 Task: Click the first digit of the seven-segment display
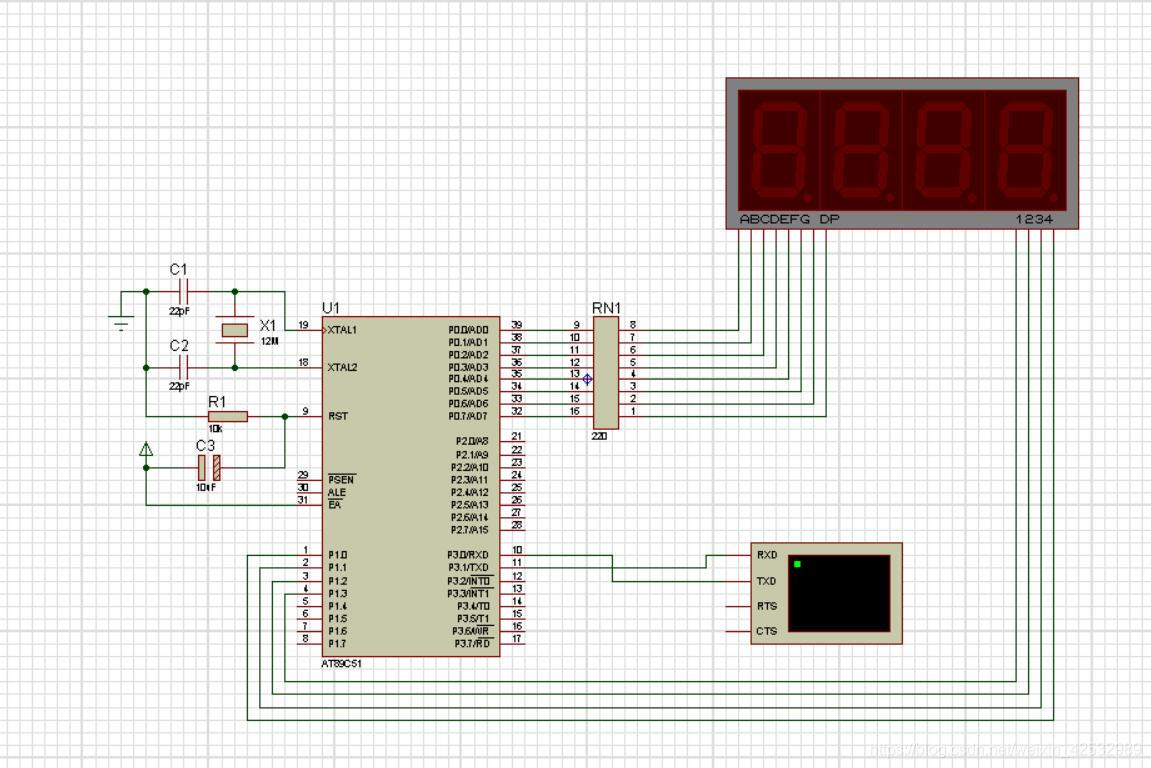click(778, 150)
